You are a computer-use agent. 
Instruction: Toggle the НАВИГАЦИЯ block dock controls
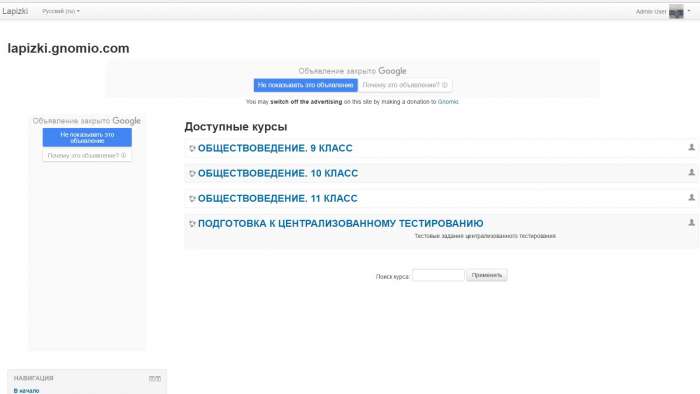(155, 378)
